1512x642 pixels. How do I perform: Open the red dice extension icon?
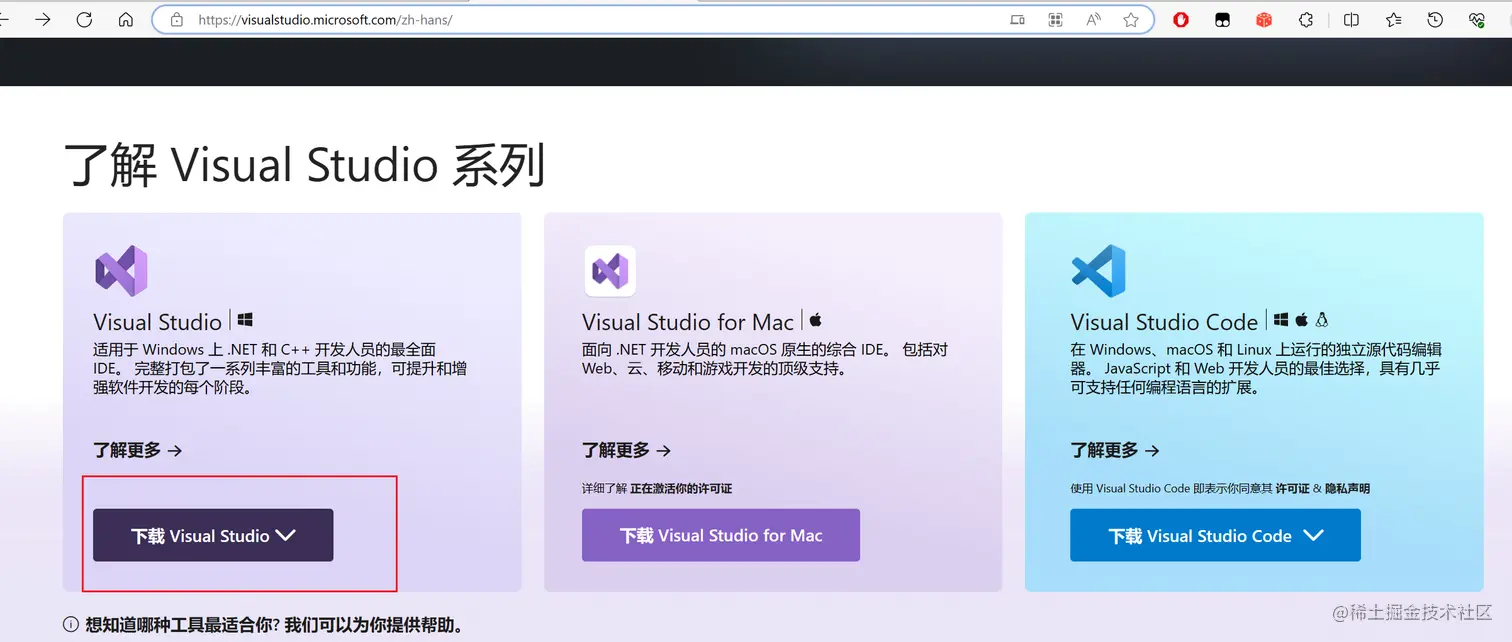point(1264,19)
